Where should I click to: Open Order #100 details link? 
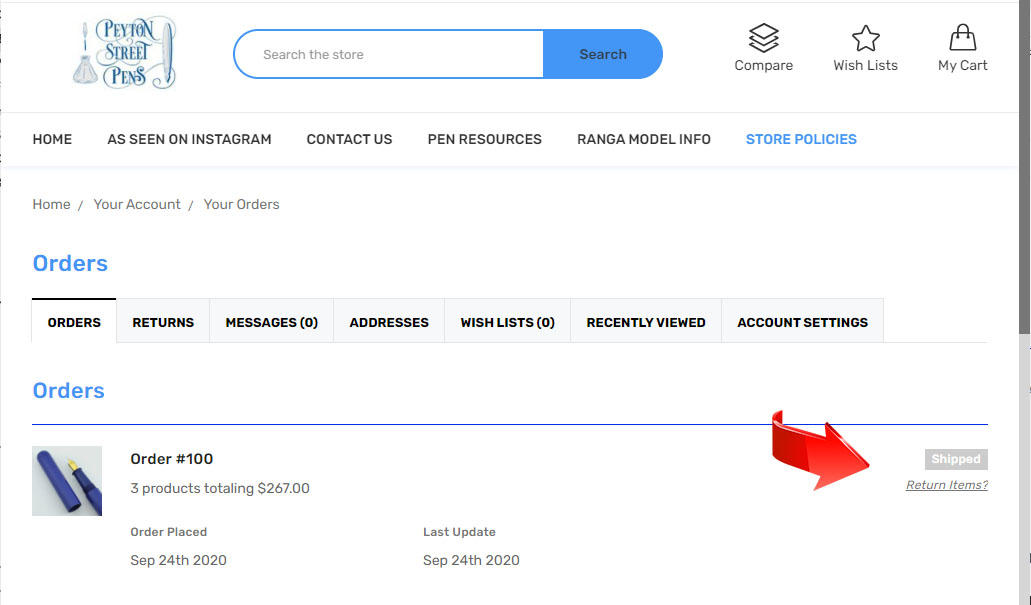[172, 459]
